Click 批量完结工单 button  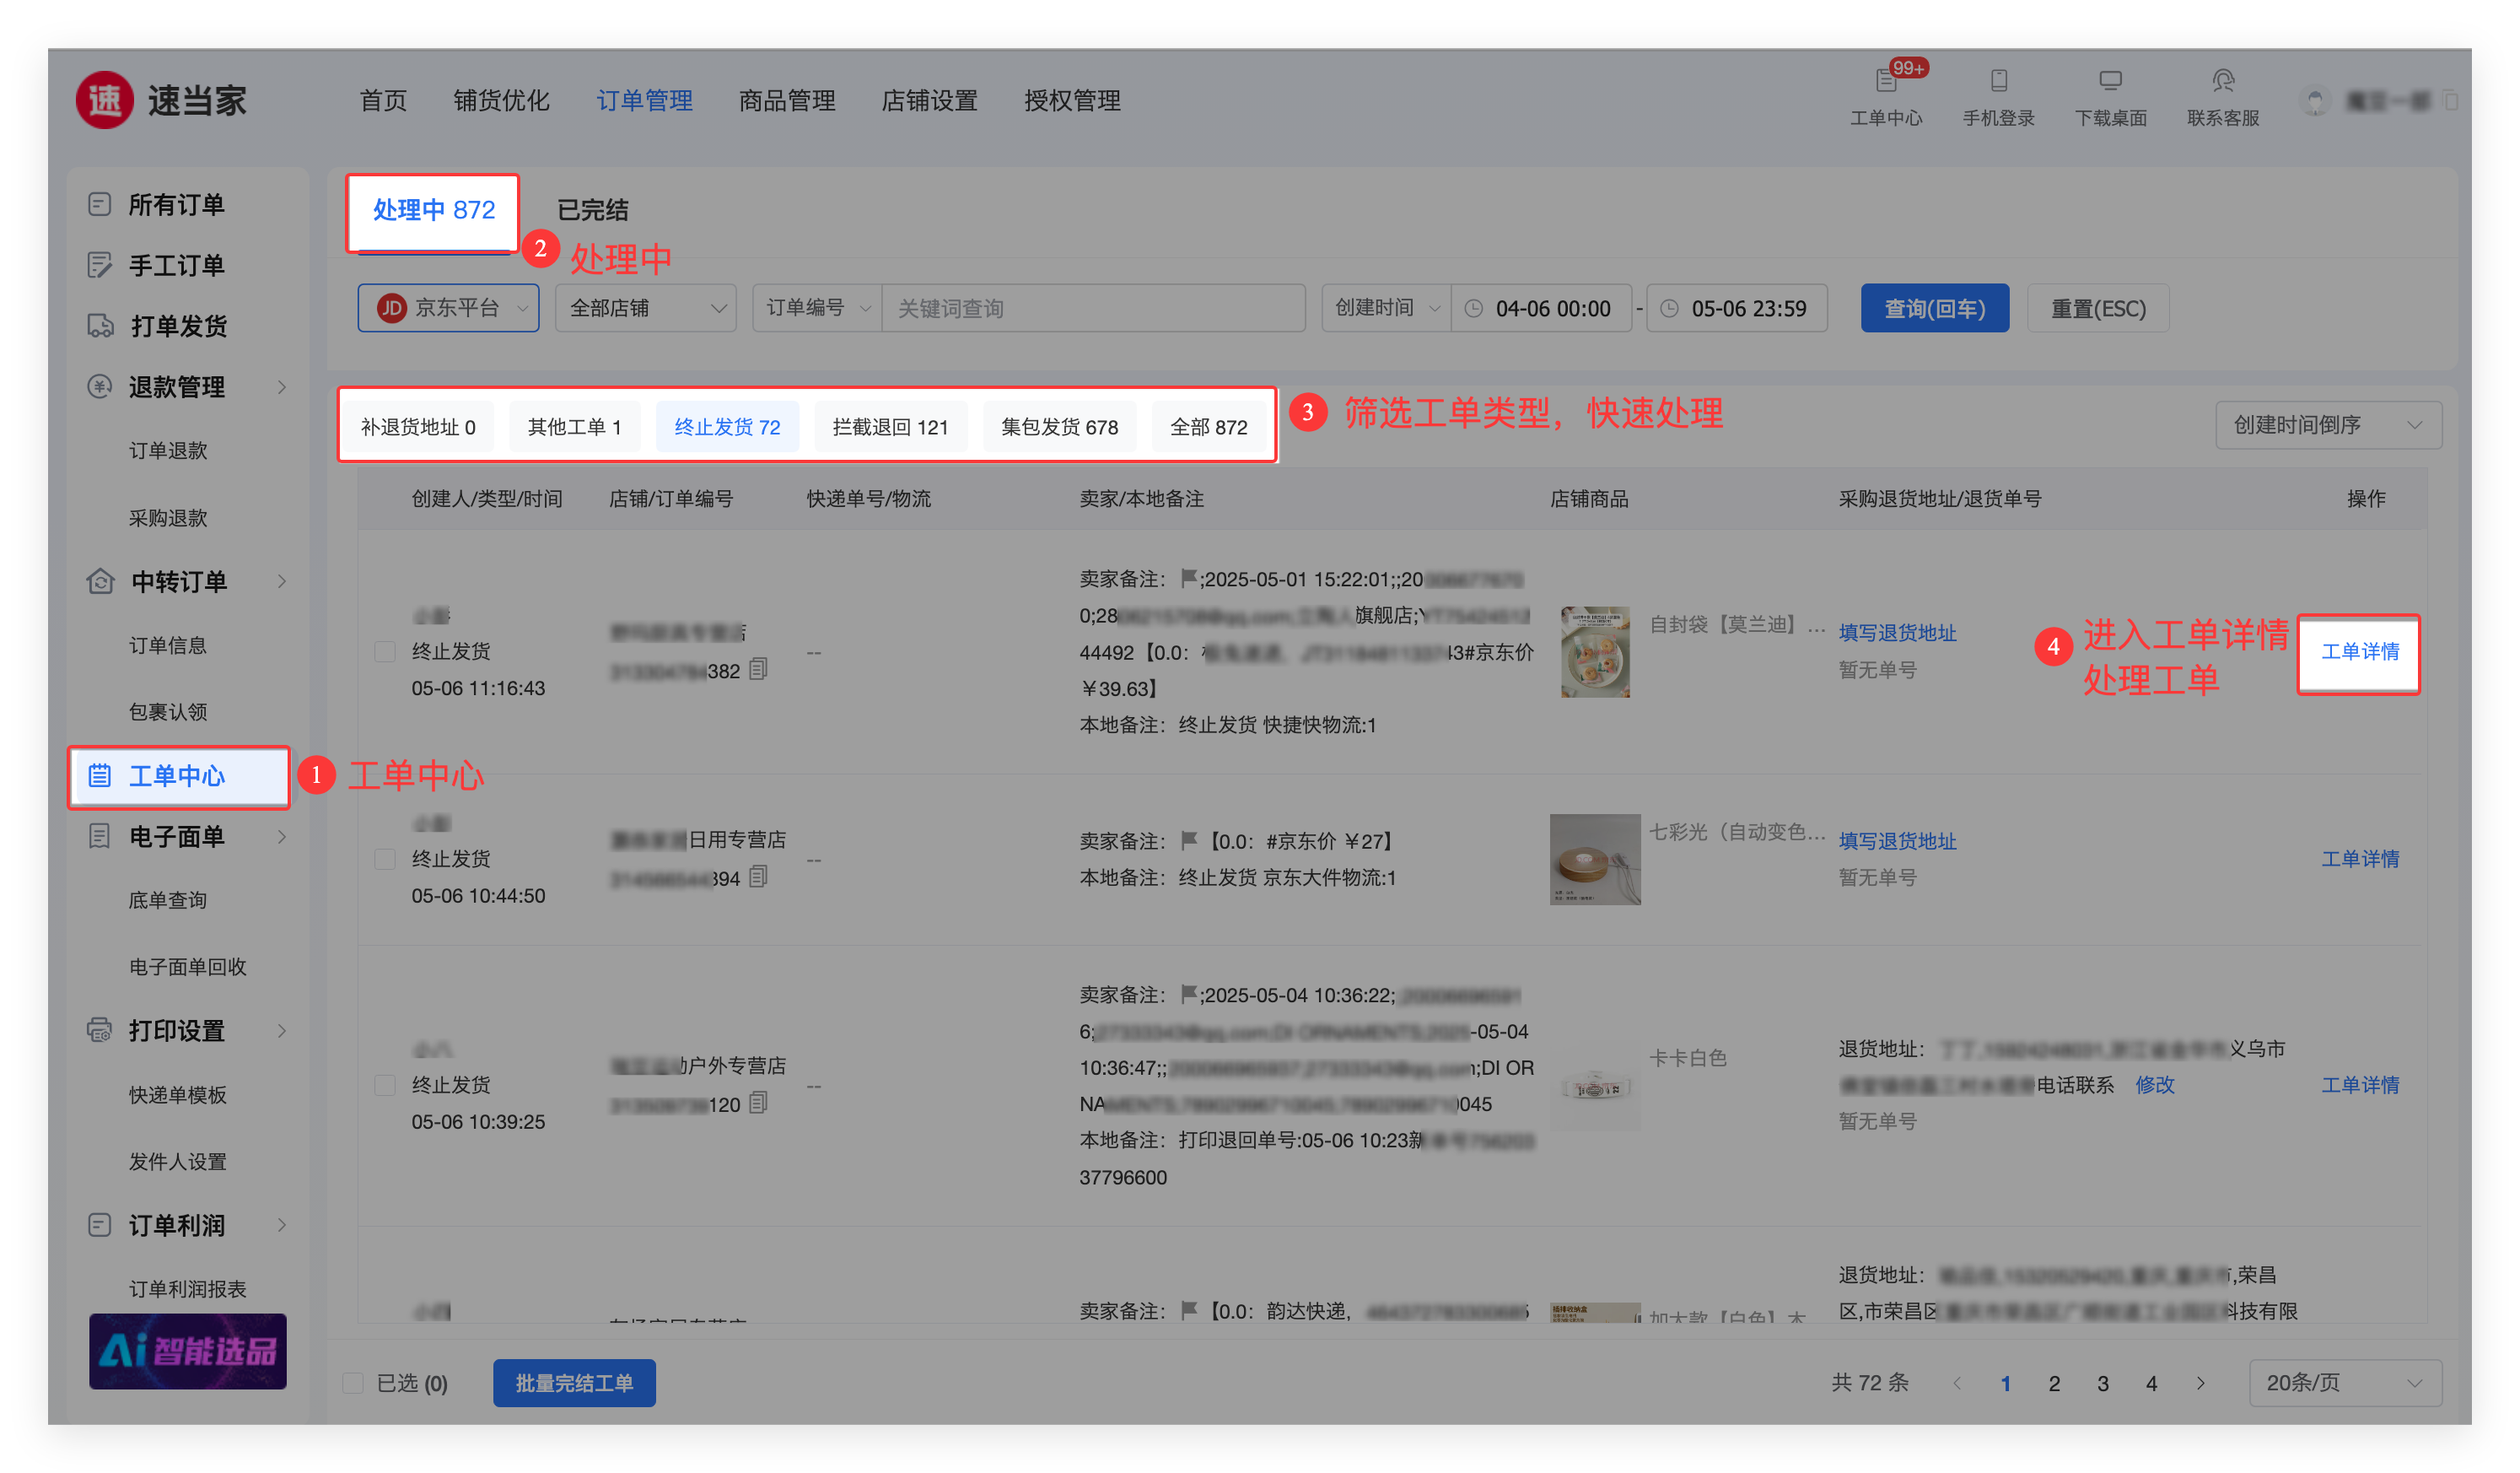(x=574, y=1383)
